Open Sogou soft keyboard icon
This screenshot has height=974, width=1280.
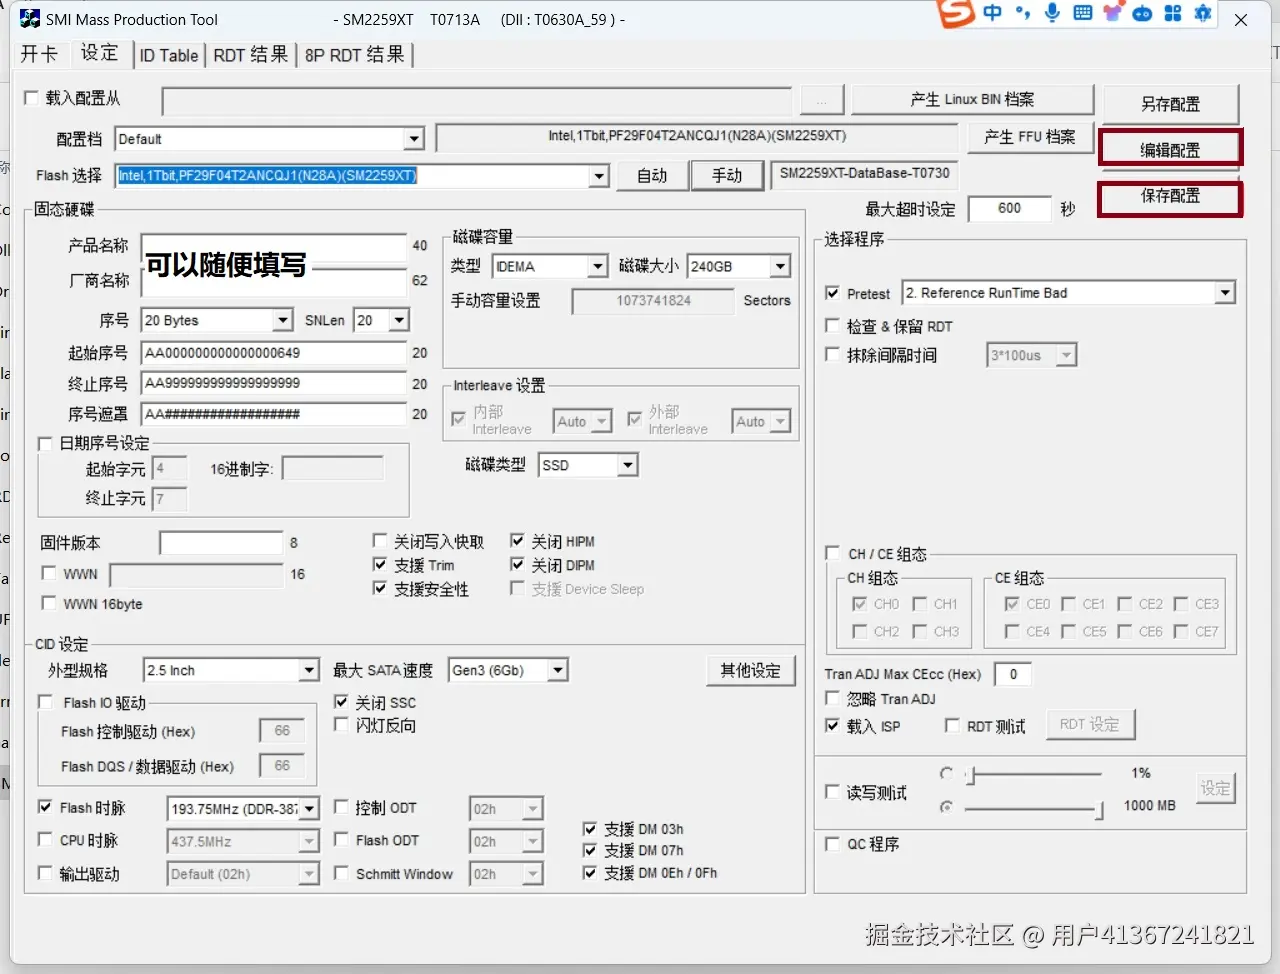coord(1082,13)
